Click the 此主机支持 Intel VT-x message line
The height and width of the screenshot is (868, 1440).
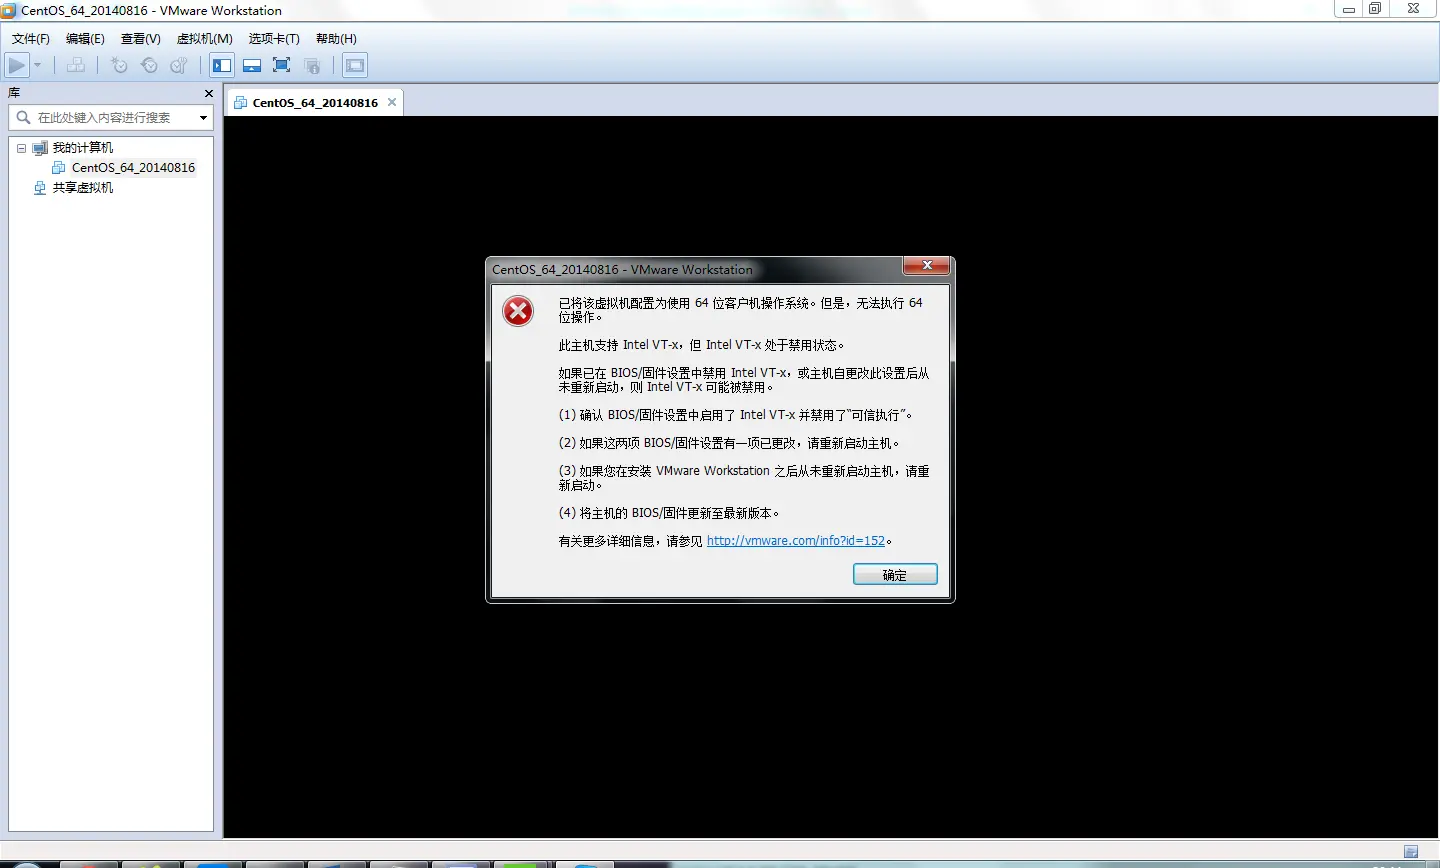coord(701,345)
